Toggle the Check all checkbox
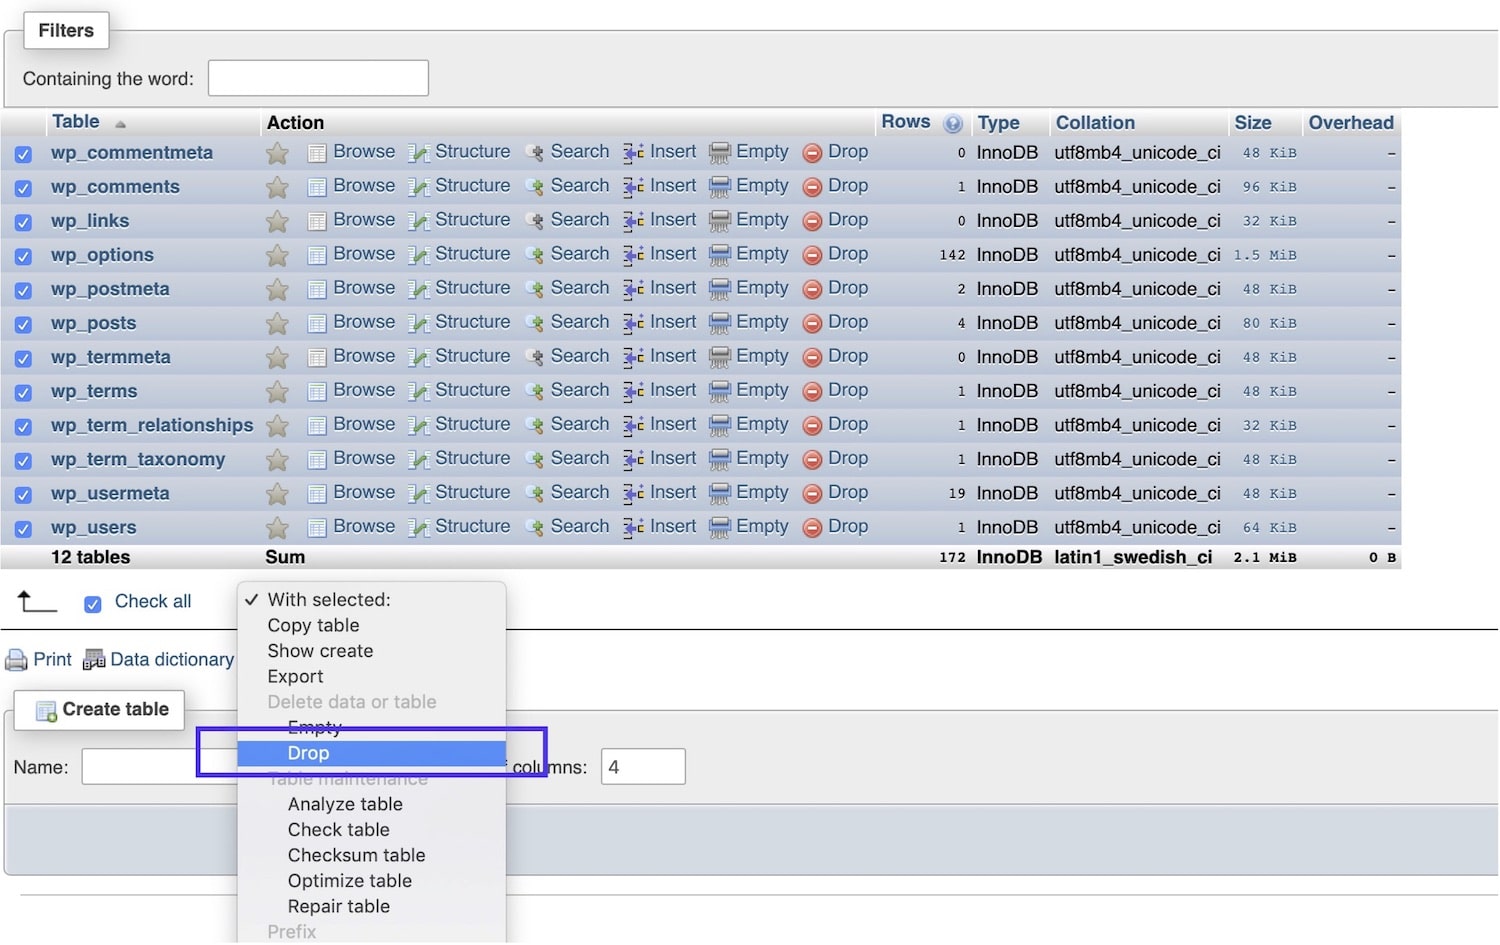The width and height of the screenshot is (1500, 945). (x=93, y=602)
